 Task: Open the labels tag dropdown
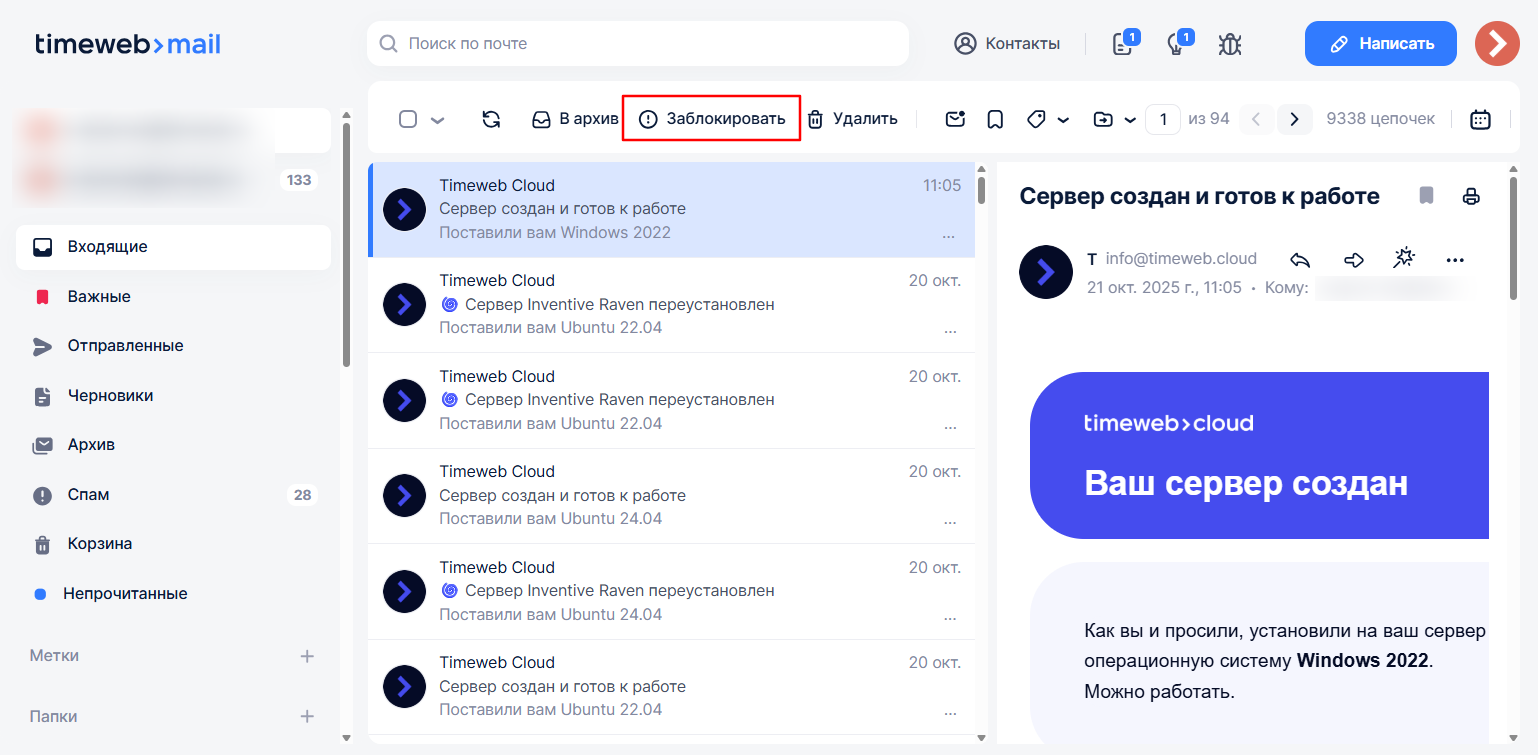(x=1047, y=119)
